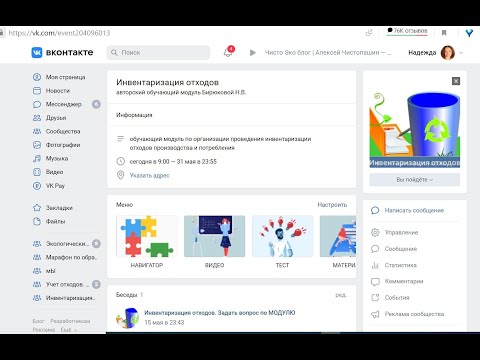480x360 pixels.
Task: Click the event time clock icon
Action: [x=120, y=161]
